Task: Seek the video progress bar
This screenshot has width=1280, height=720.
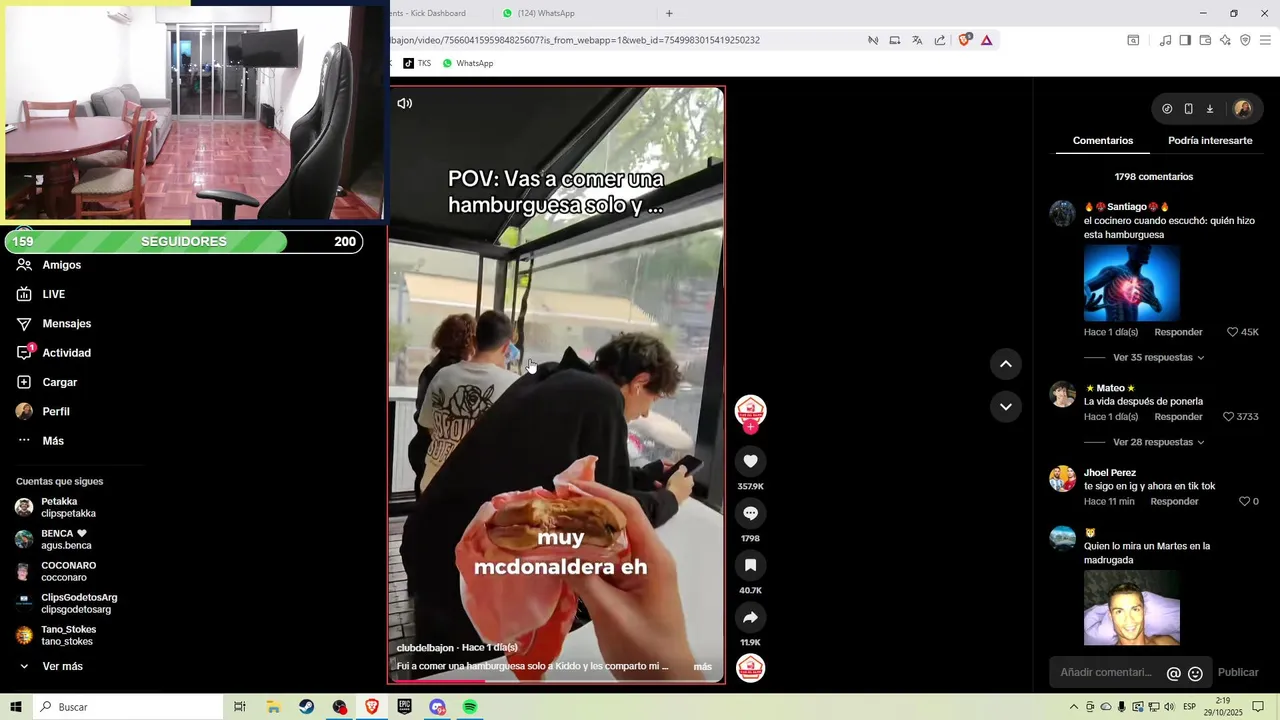Action: coord(556,681)
